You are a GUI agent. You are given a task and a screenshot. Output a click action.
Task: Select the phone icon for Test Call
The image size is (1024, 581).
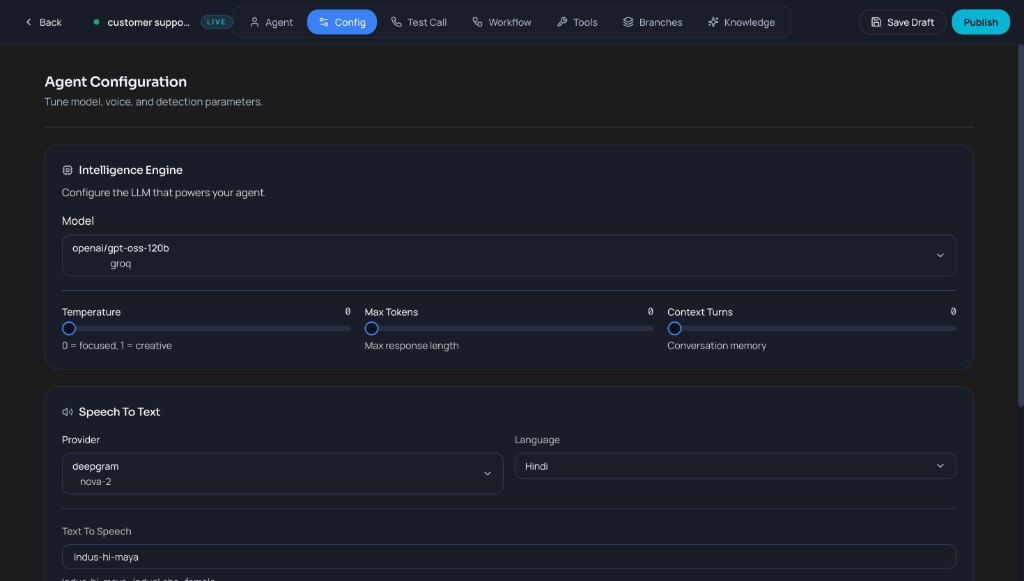coord(397,21)
